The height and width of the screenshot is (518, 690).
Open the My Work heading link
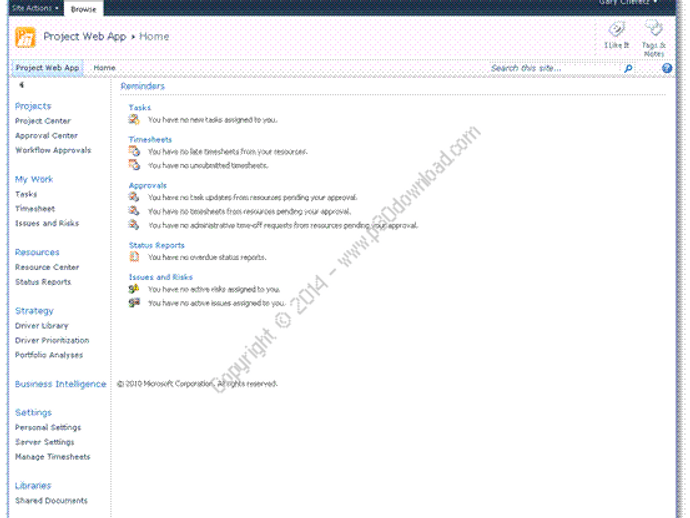pos(34,179)
